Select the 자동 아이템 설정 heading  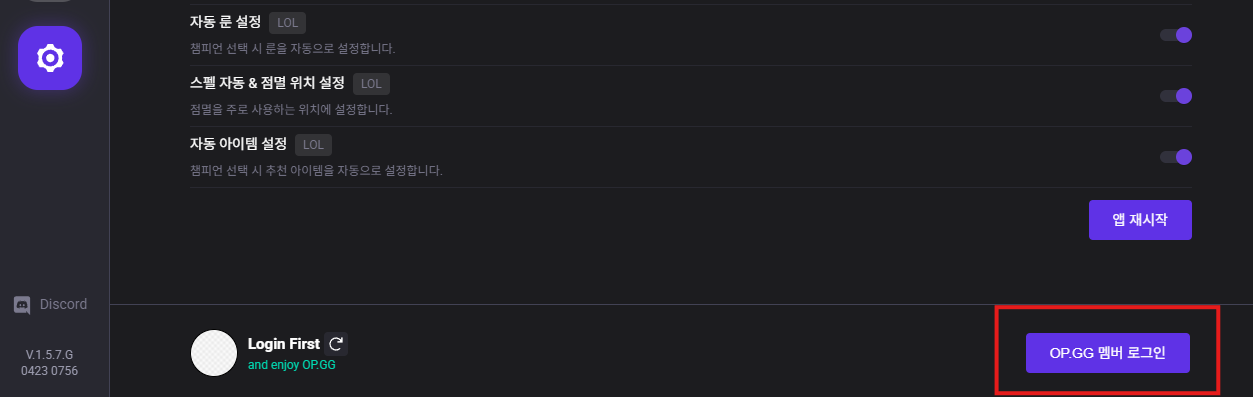[238, 143]
